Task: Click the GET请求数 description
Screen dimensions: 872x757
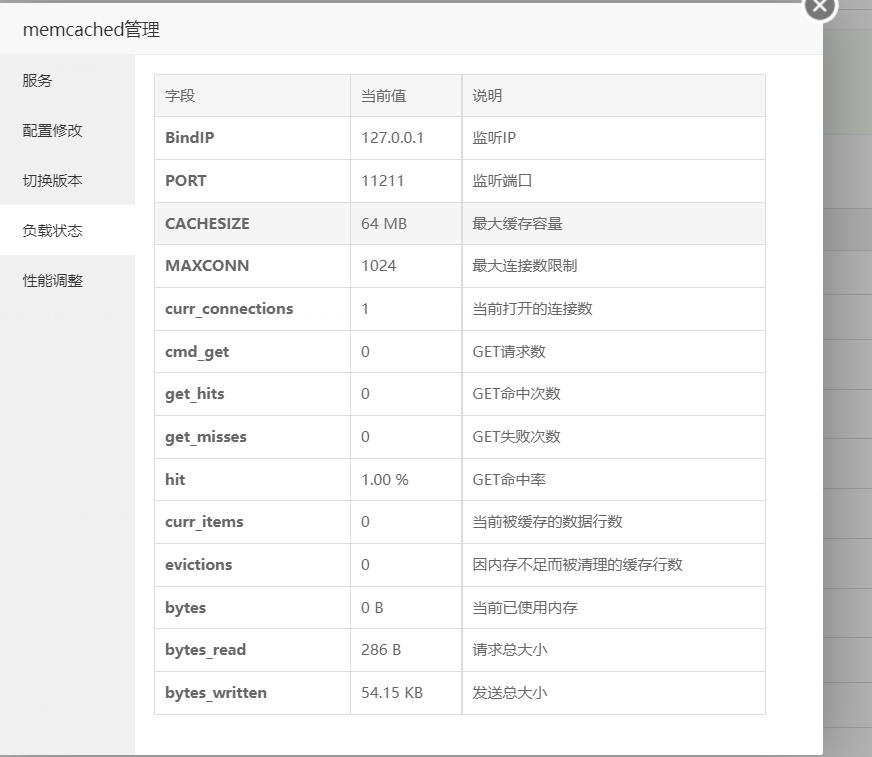Action: pos(509,352)
